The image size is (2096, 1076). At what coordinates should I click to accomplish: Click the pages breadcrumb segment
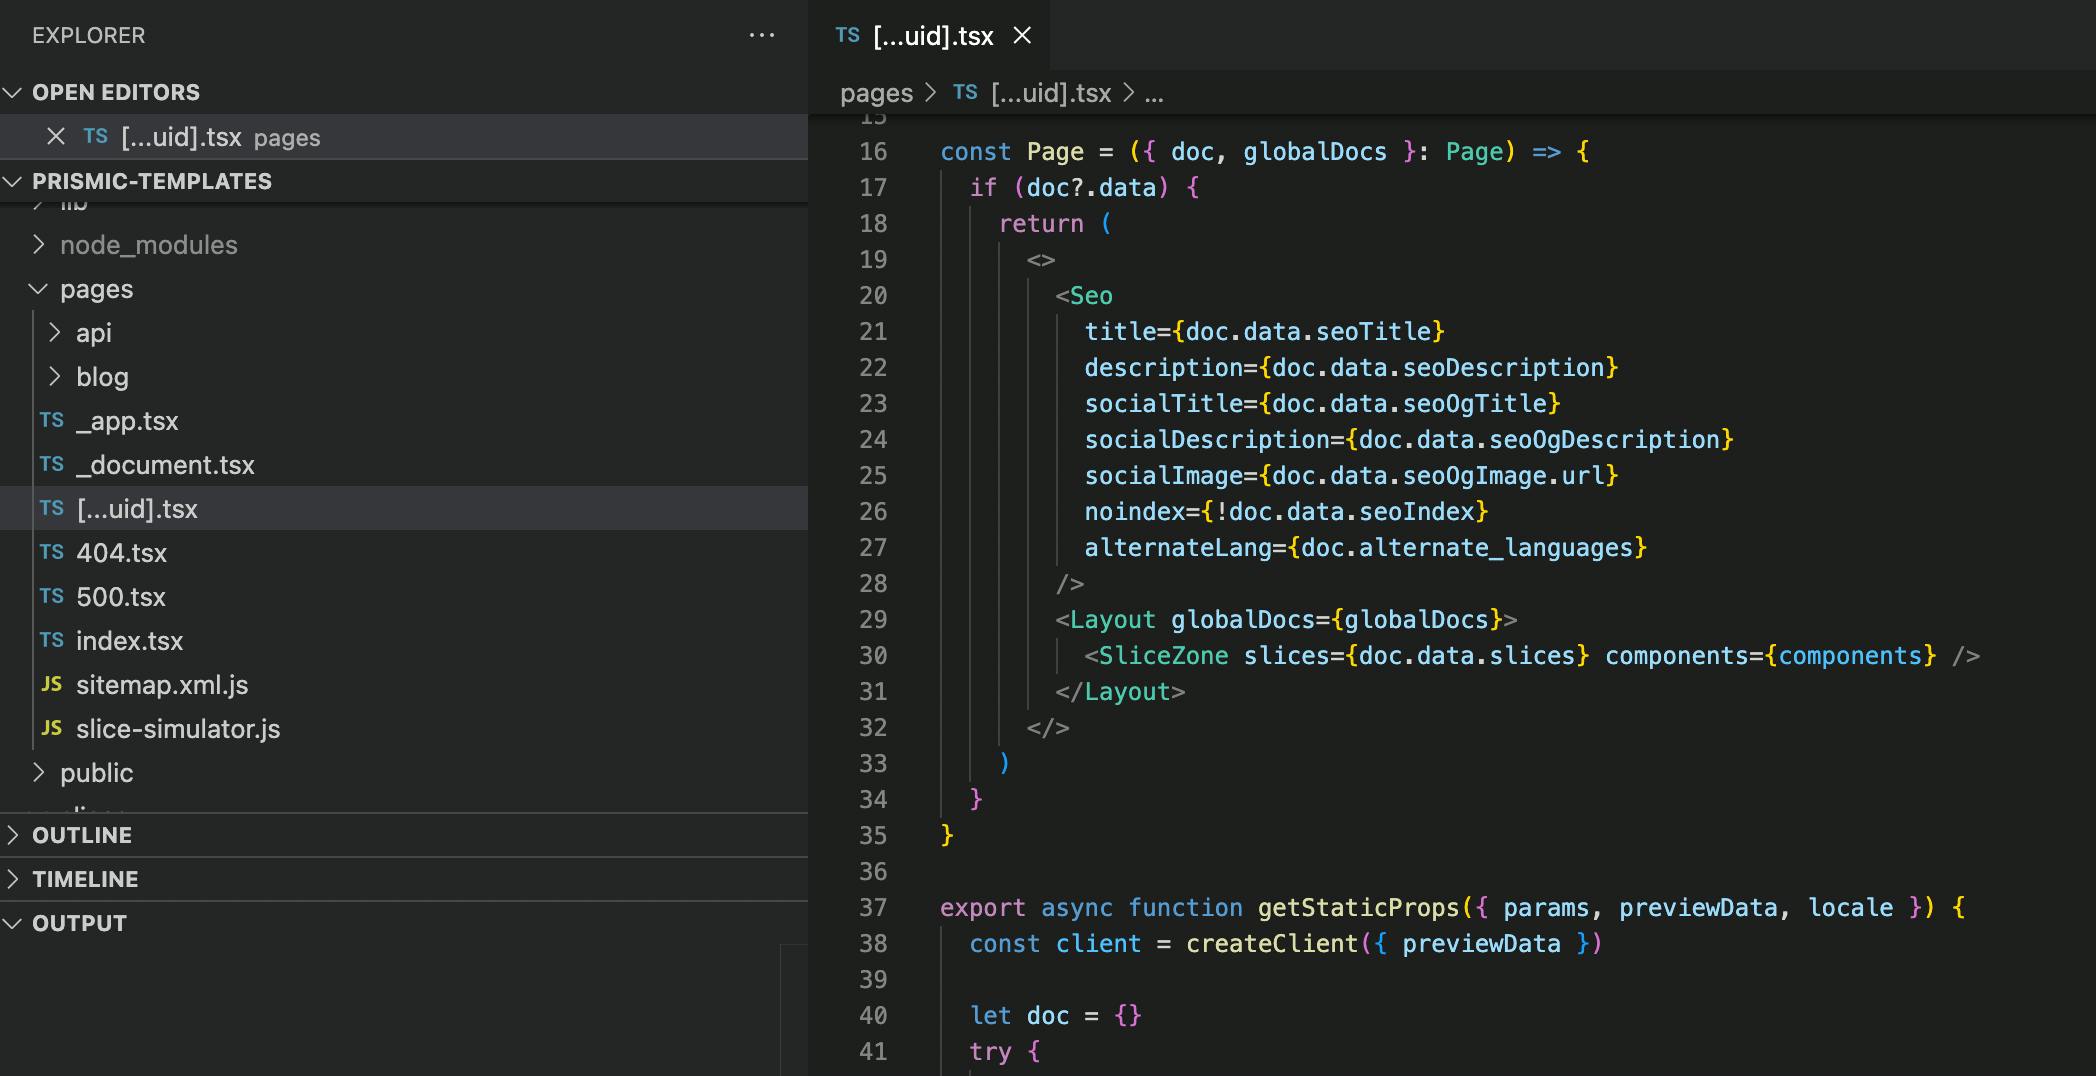pos(876,93)
